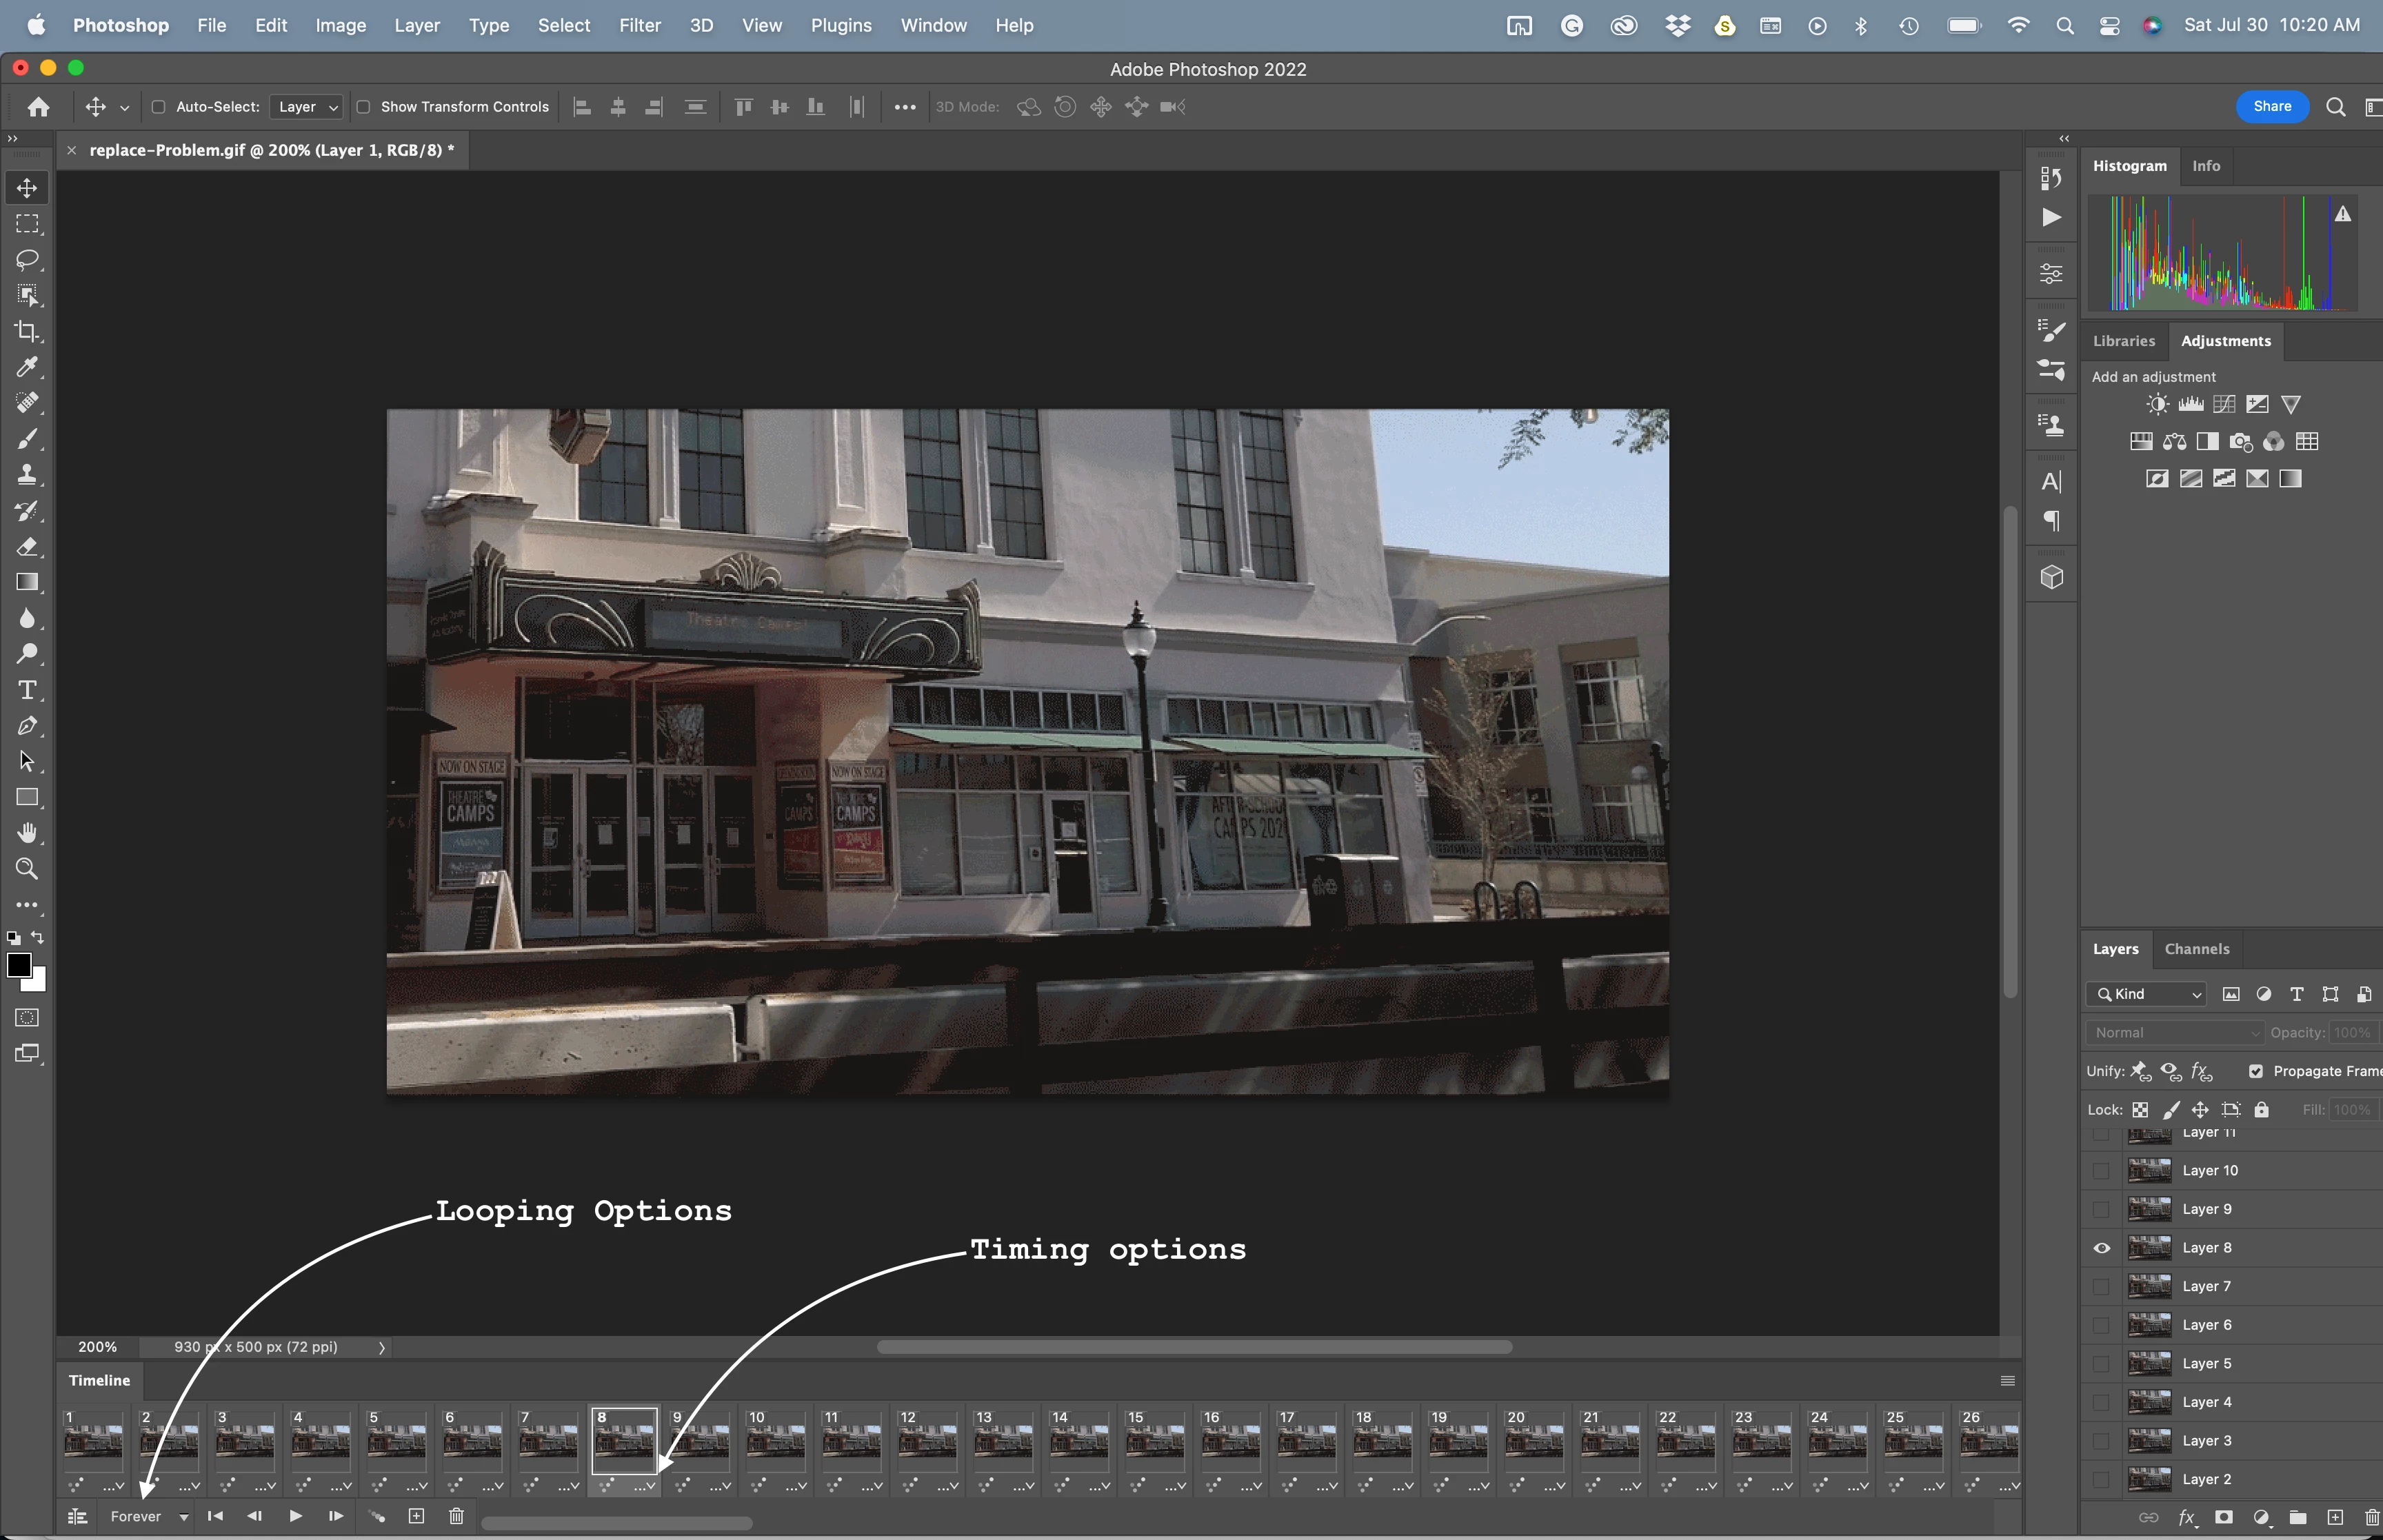Screen dimensions: 2383x1540
Task: Hide Layer 8 visibility eye
Action: pos(2101,1248)
